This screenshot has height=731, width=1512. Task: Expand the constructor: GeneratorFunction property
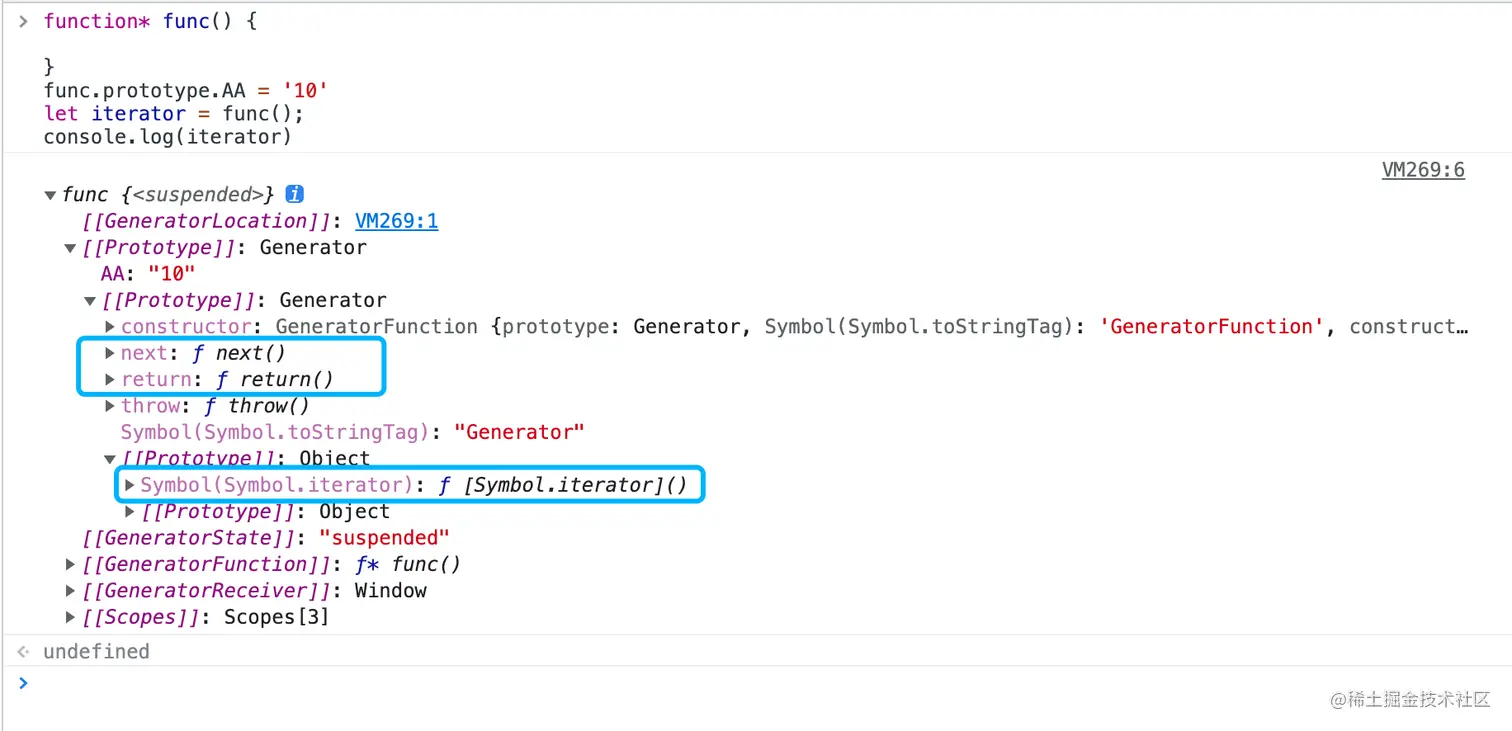tap(110, 327)
